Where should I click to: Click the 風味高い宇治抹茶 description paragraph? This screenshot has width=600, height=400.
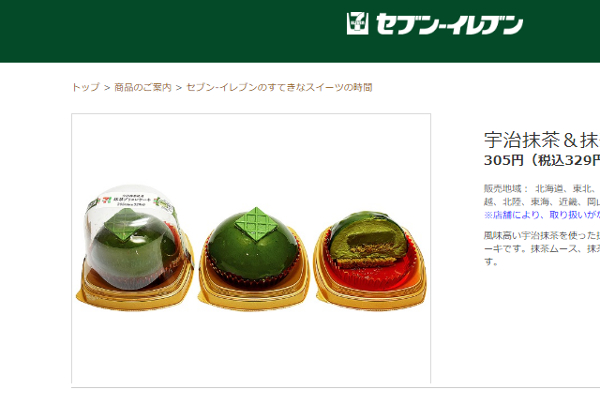(x=542, y=249)
